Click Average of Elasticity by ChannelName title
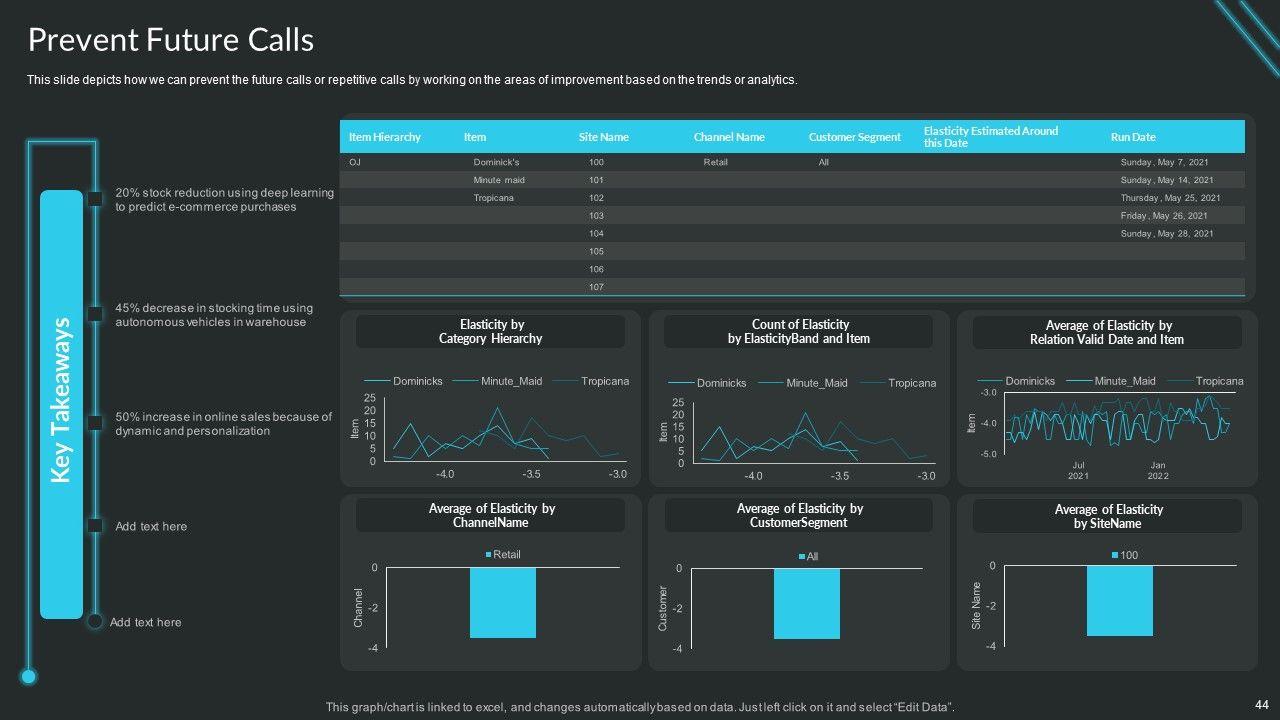 tap(491, 515)
